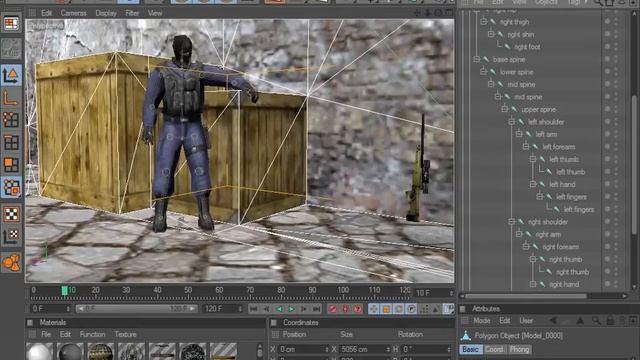Open Materials Texture menu
640x360 pixels.
coord(125,334)
